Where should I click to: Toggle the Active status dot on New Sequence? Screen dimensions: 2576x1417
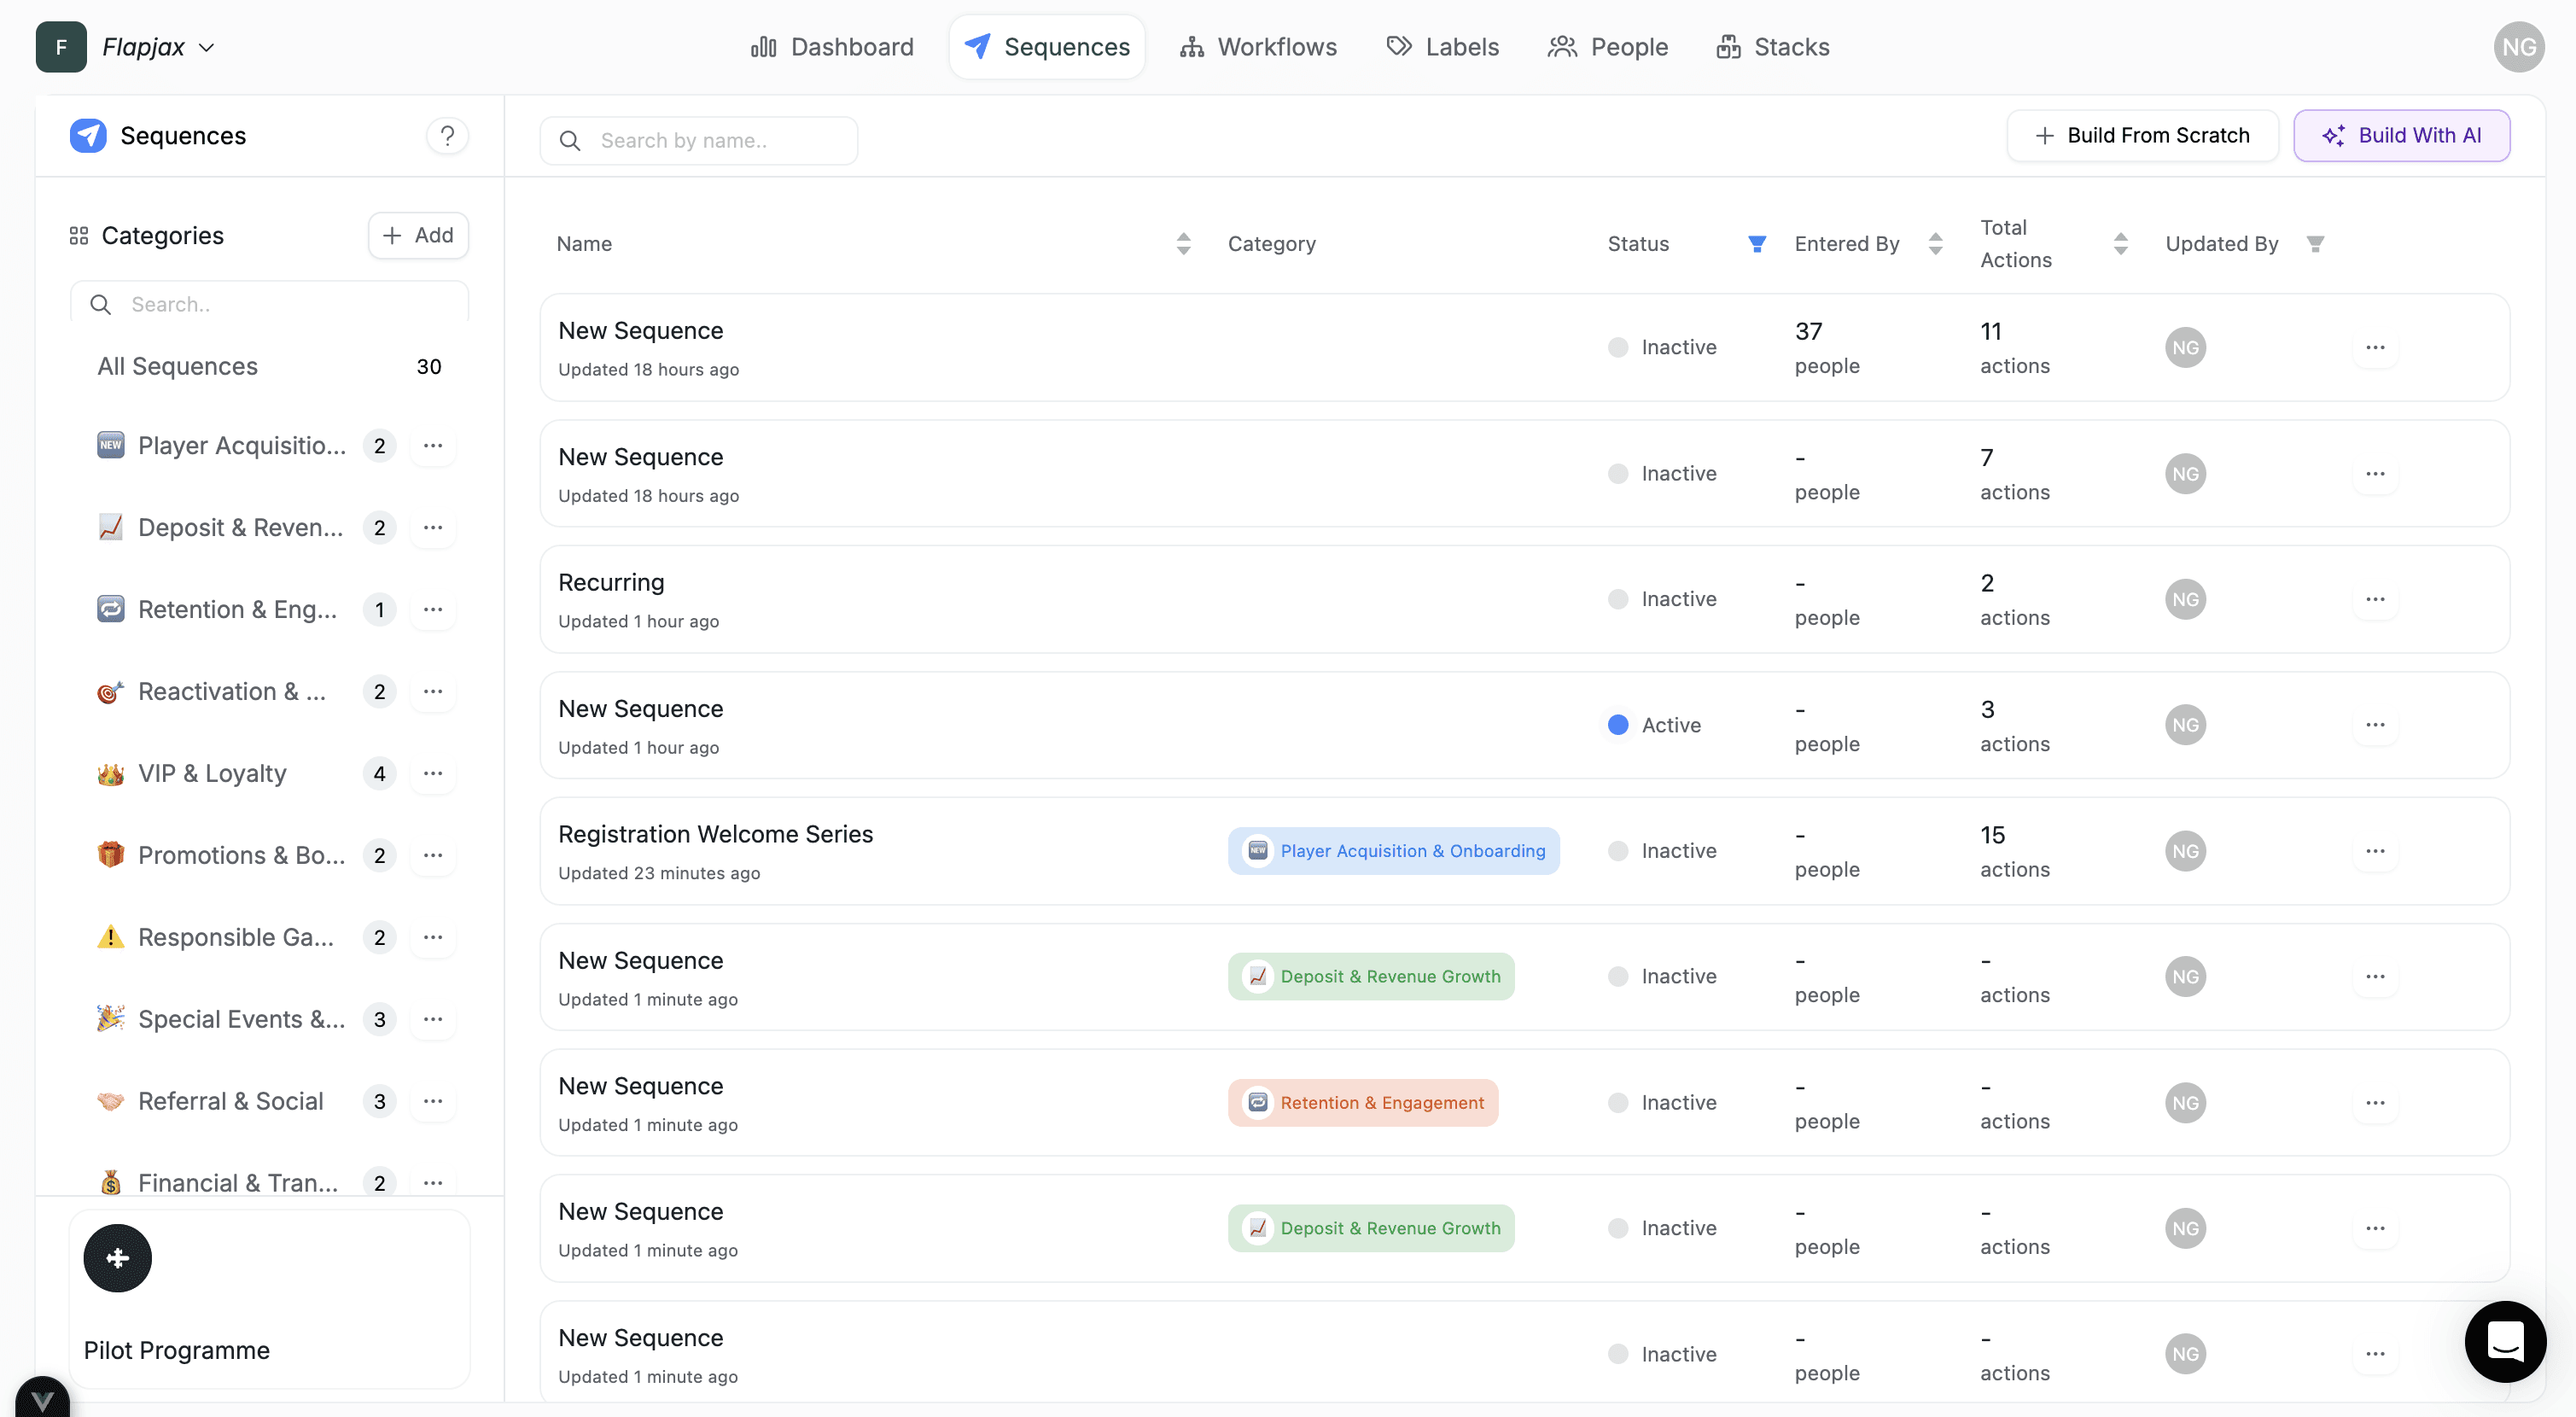(x=1617, y=725)
